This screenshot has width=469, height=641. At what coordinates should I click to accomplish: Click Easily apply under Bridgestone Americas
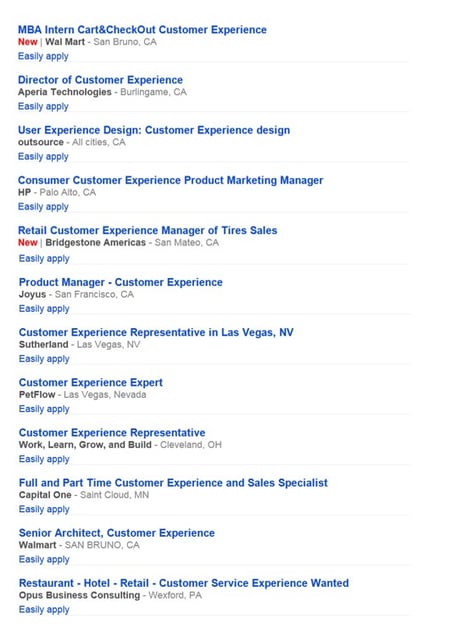point(44,259)
